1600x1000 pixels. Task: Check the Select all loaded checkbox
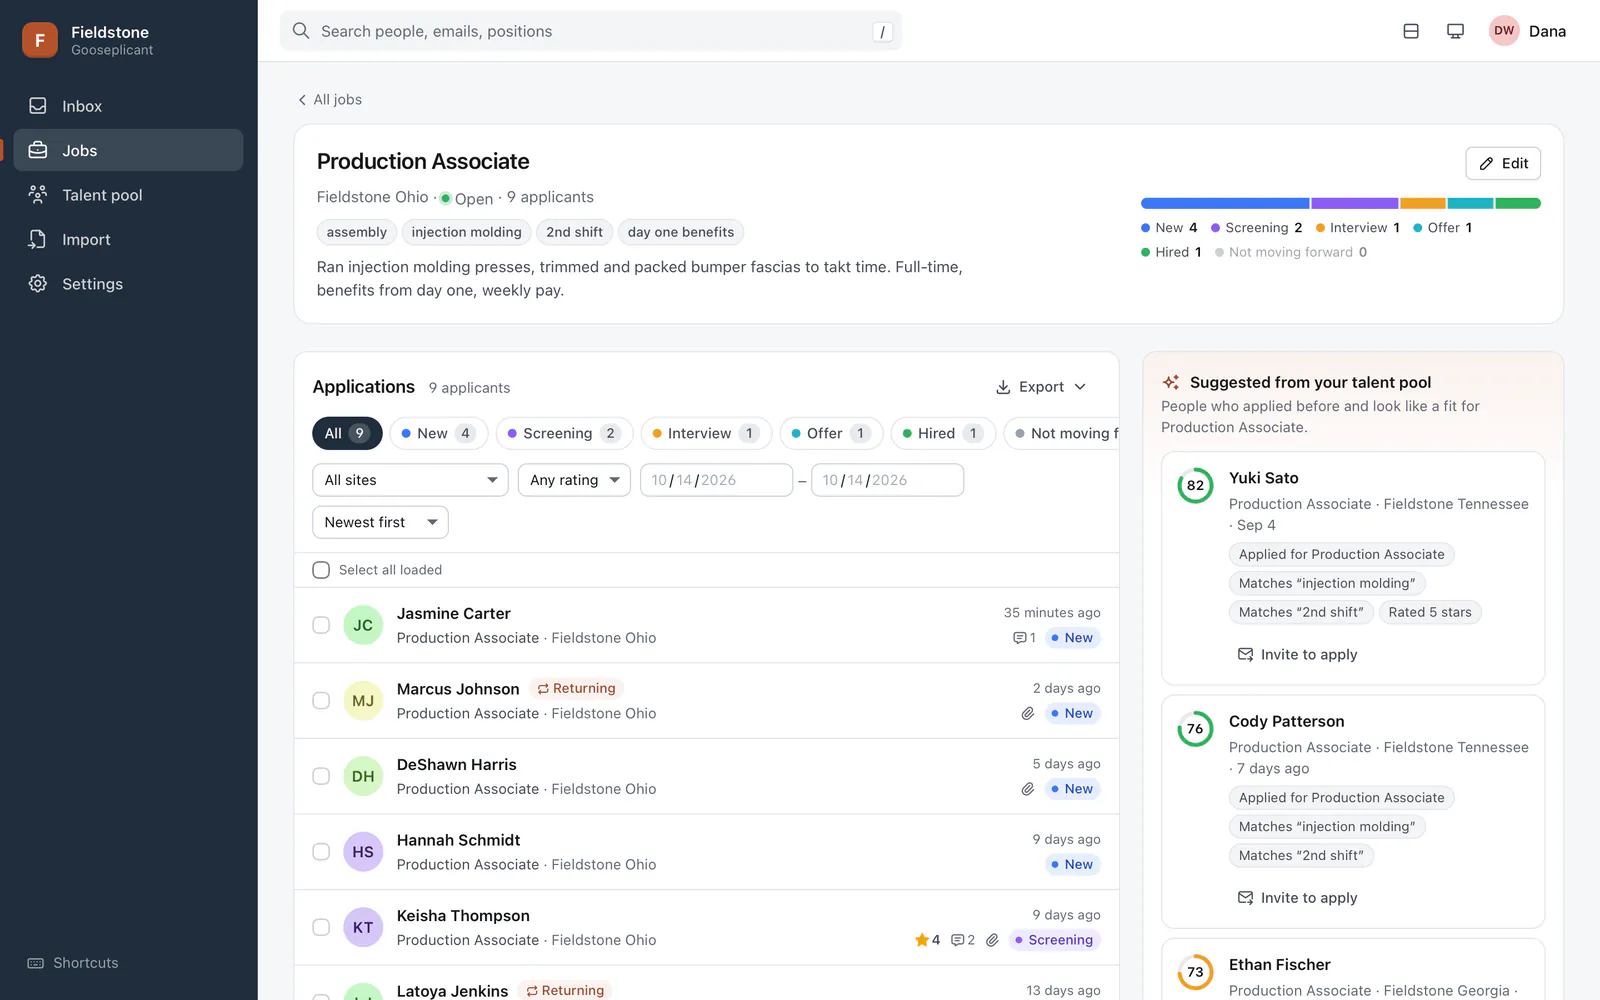pyautogui.click(x=321, y=570)
